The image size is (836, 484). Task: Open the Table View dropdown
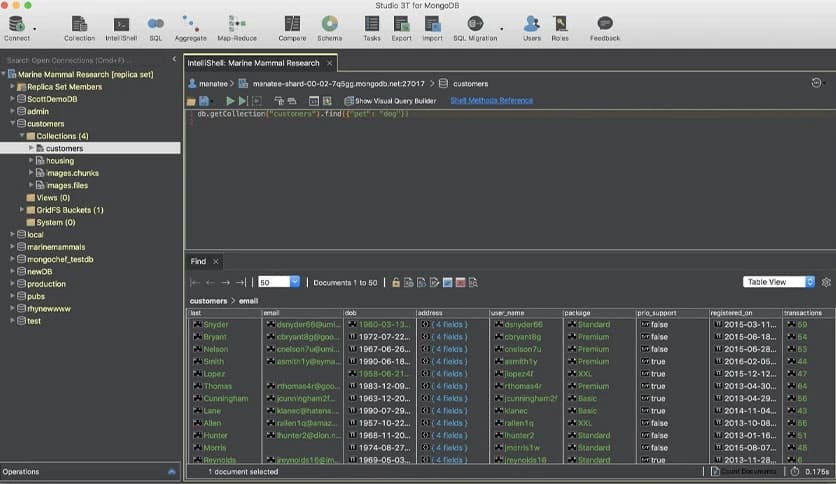[780, 283]
